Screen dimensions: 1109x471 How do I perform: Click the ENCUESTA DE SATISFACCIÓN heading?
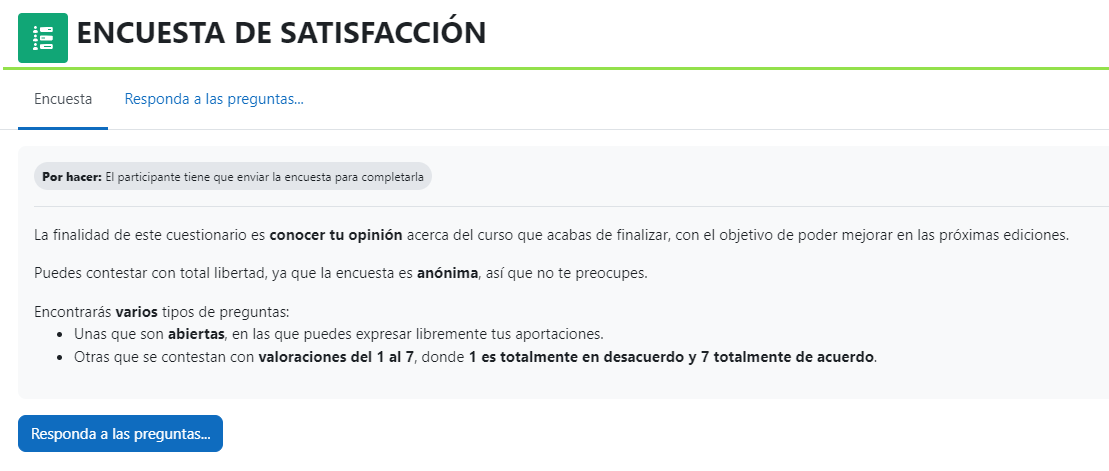(281, 33)
